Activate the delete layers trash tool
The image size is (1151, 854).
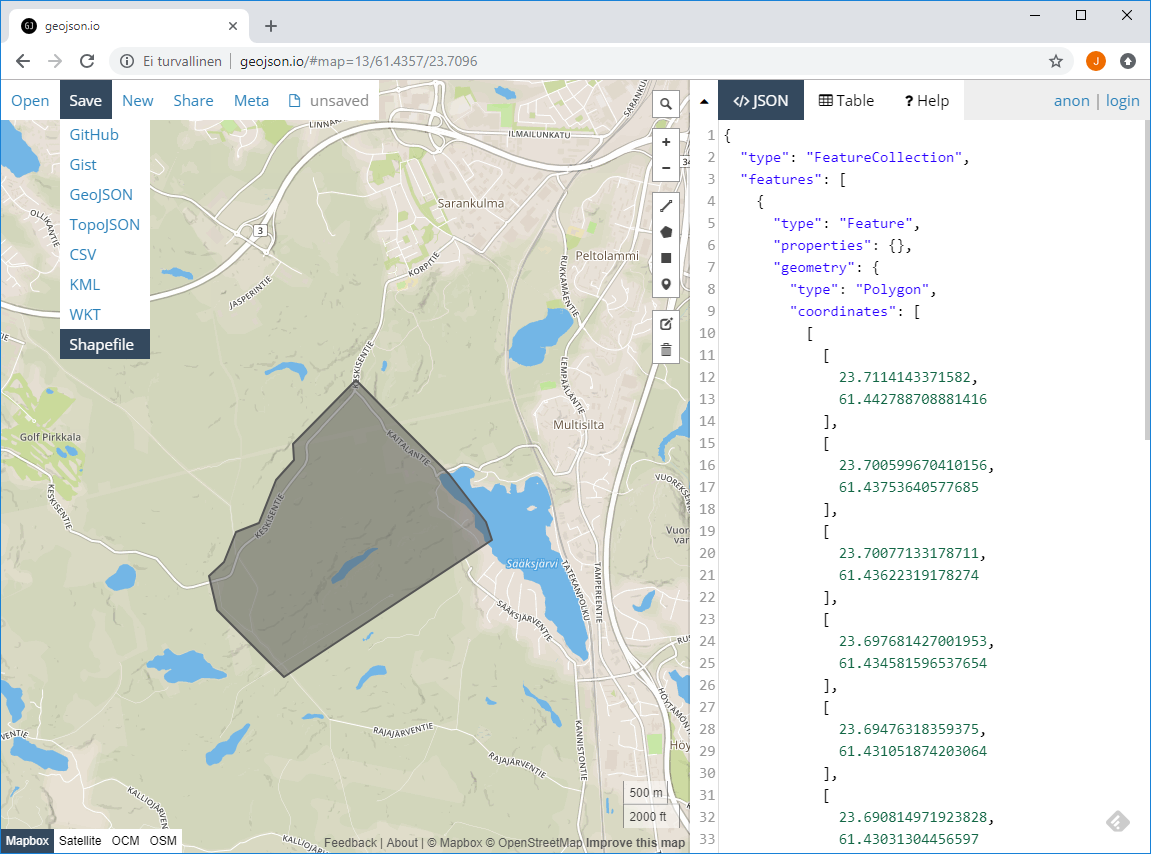(666, 350)
